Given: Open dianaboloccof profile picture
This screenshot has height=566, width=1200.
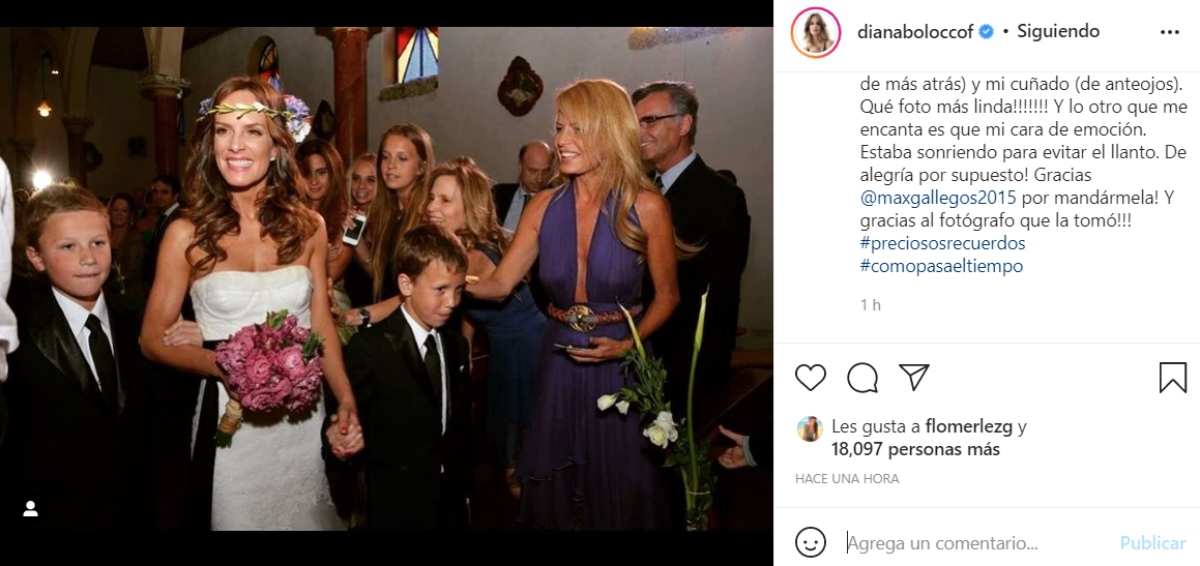Looking at the screenshot, I should [x=816, y=32].
